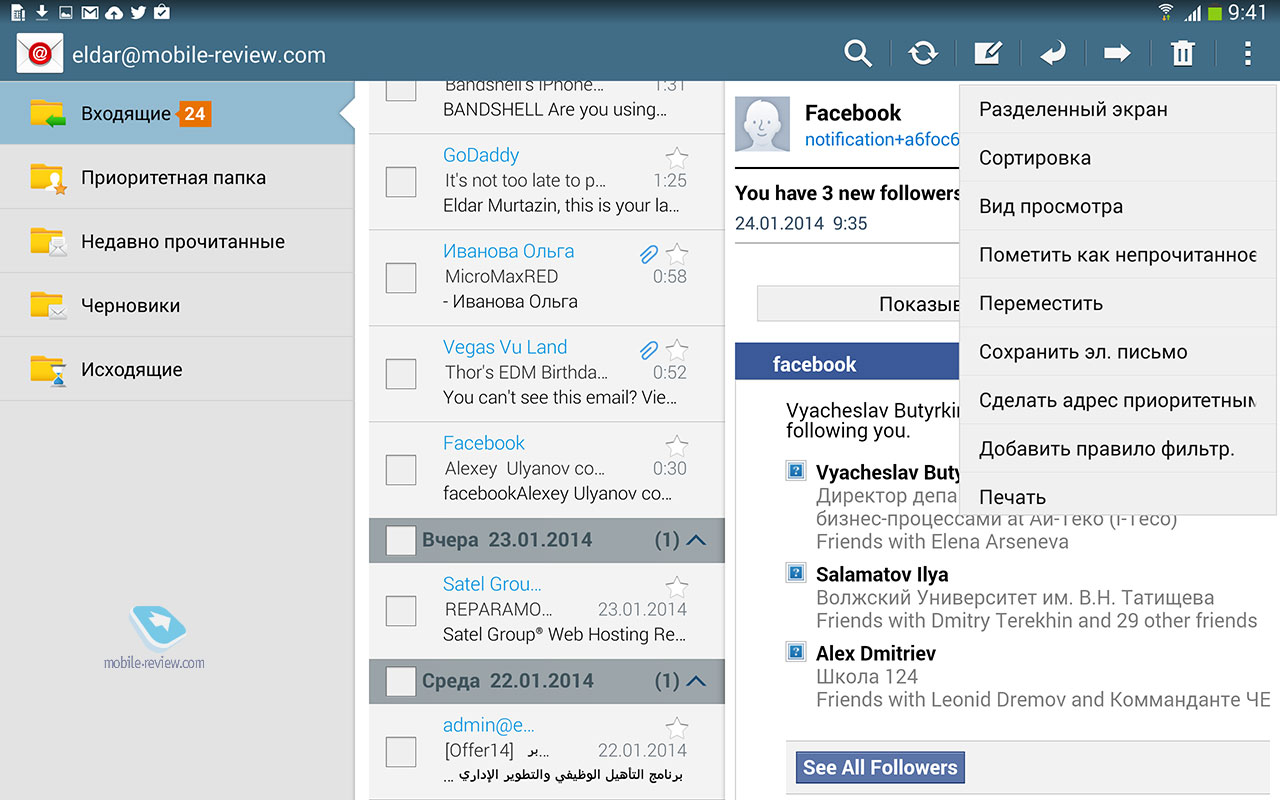The height and width of the screenshot is (800, 1280).
Task: Tap the email app icon
Action: [40, 54]
